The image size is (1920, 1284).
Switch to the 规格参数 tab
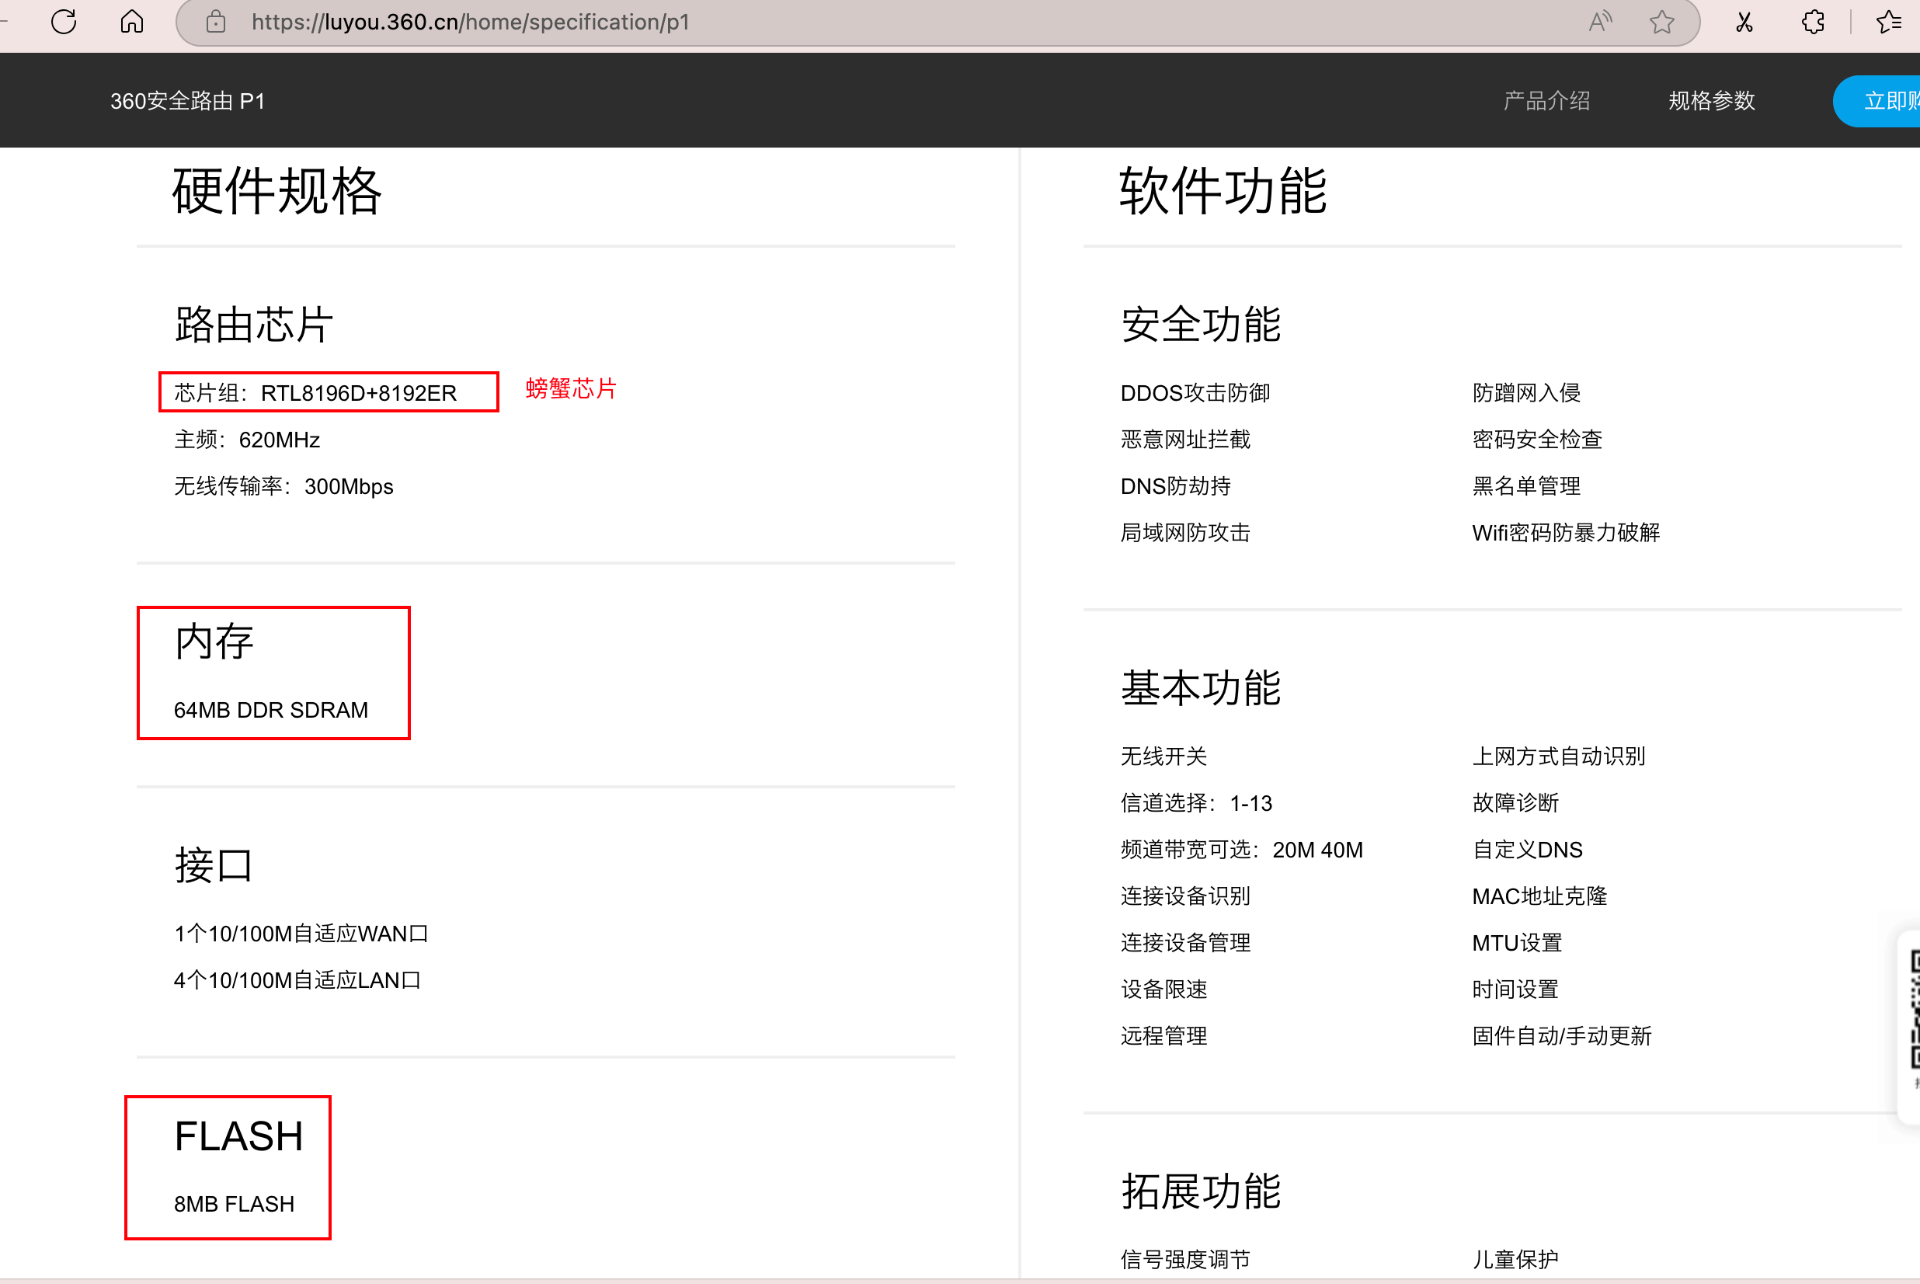point(1711,101)
